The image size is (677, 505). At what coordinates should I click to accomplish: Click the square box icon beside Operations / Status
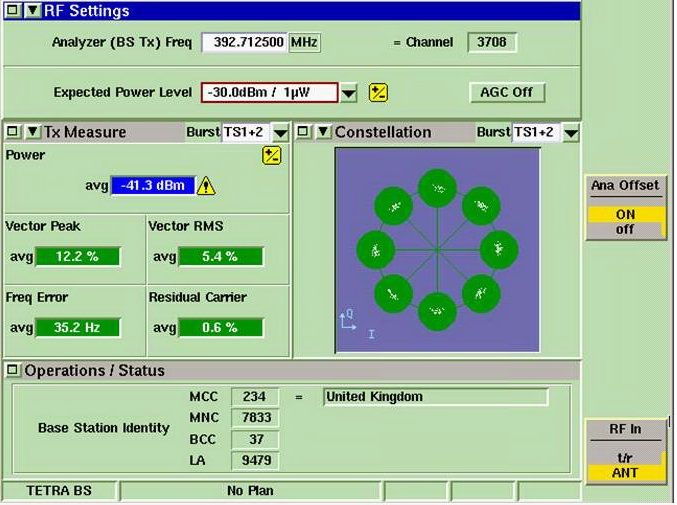[13, 370]
